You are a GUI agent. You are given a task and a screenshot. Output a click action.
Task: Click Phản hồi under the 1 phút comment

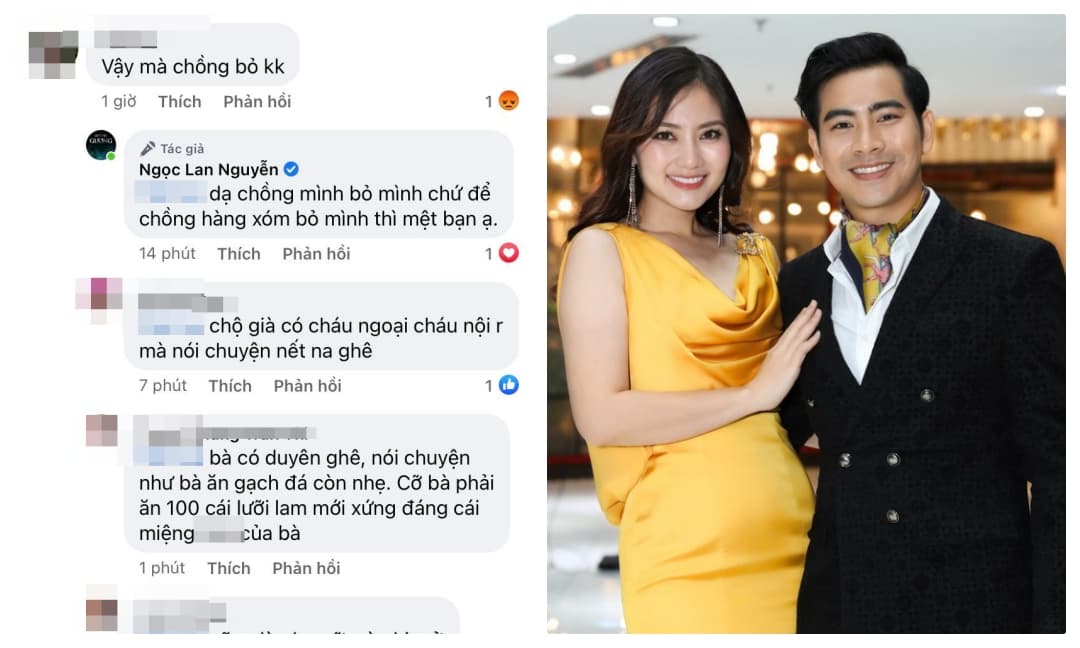[306, 568]
